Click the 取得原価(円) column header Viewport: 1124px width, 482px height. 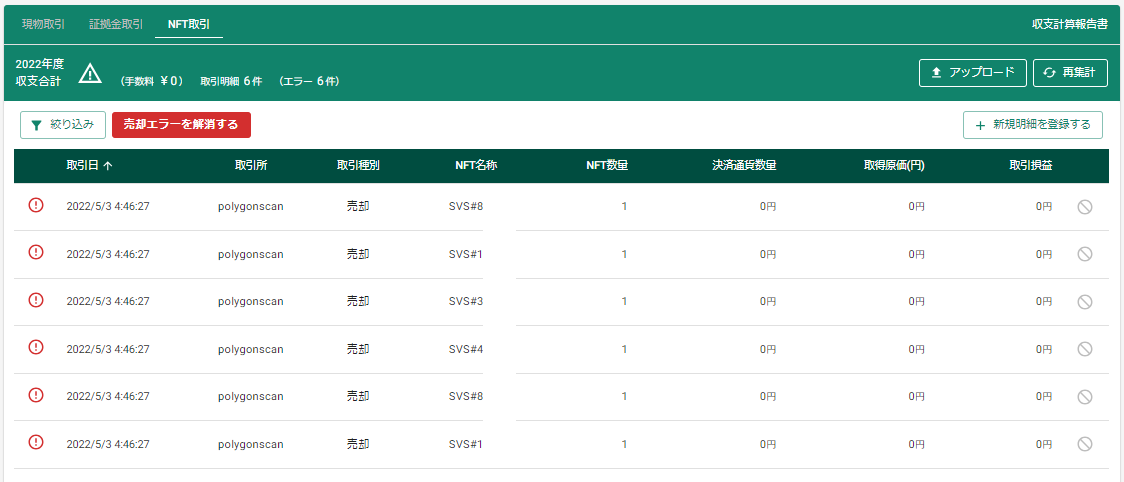[x=894, y=166]
